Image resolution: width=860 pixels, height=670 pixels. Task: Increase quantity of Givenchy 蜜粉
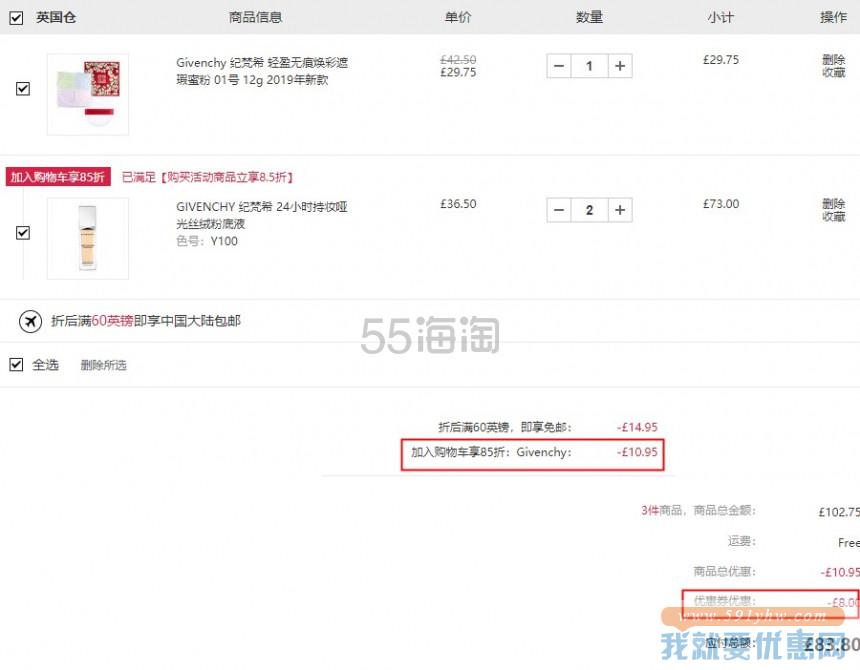tap(620, 66)
